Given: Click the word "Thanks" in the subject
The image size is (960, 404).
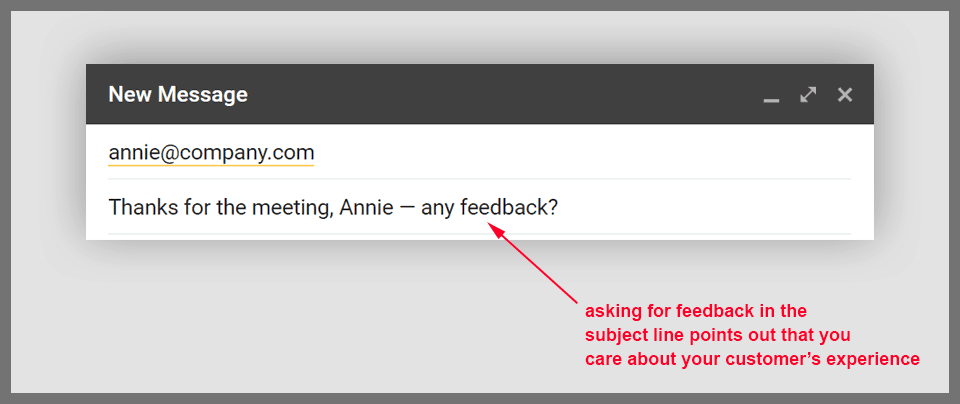Looking at the screenshot, I should click(139, 208).
